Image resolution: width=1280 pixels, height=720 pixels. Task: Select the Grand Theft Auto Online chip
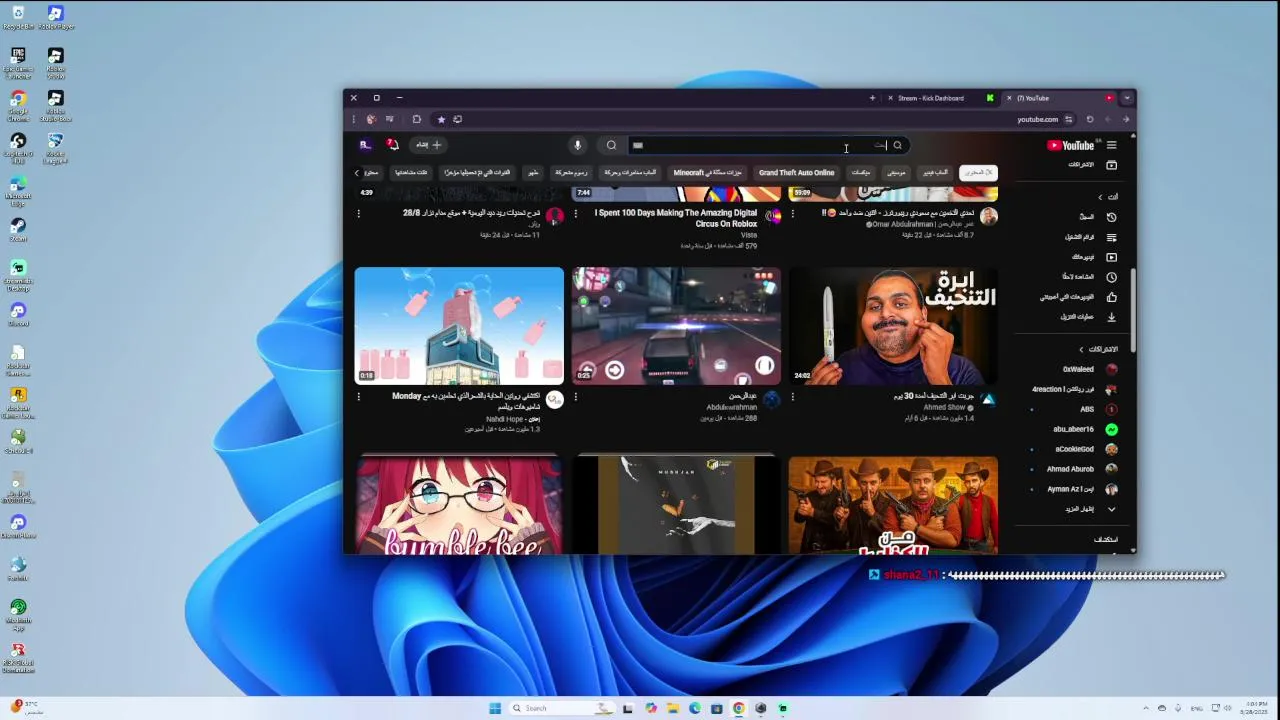tap(796, 173)
